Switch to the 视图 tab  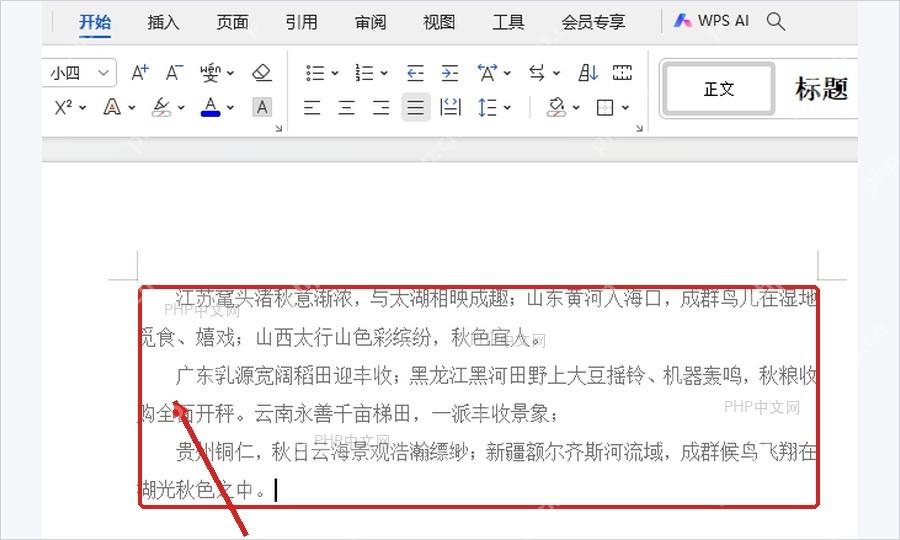pyautogui.click(x=439, y=22)
